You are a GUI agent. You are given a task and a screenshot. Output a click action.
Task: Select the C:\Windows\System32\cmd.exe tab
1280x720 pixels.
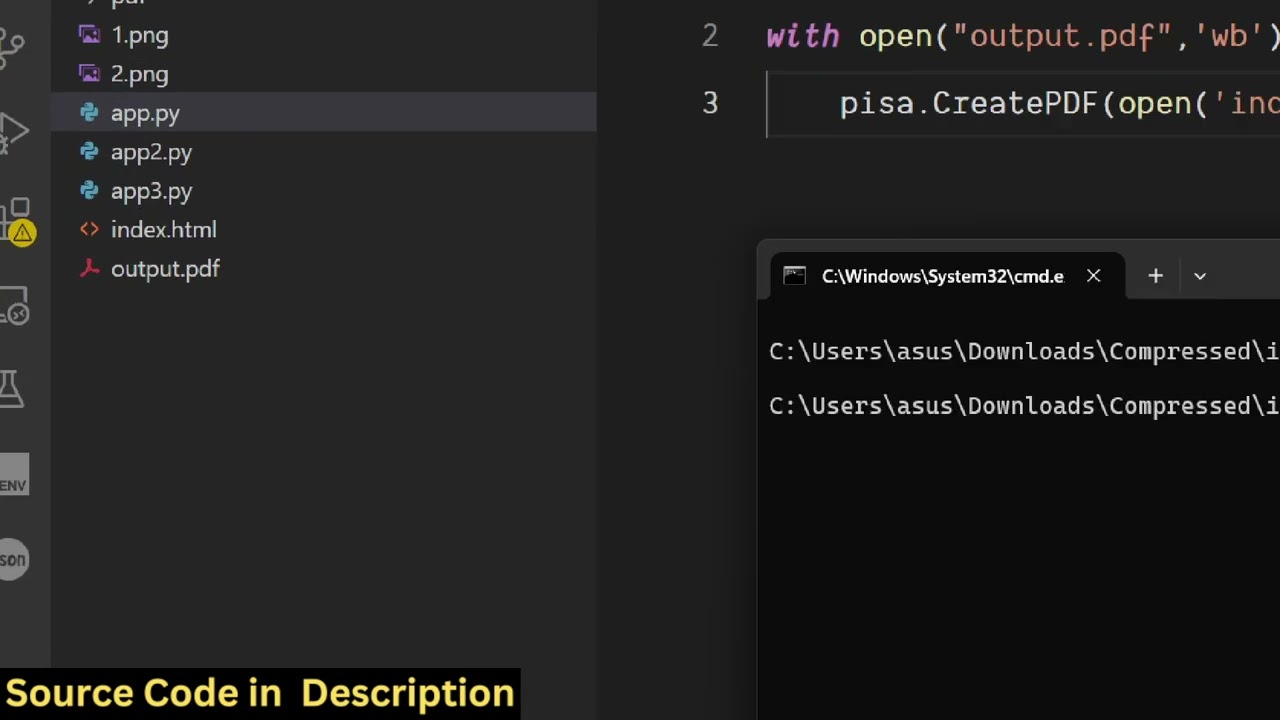coord(942,276)
